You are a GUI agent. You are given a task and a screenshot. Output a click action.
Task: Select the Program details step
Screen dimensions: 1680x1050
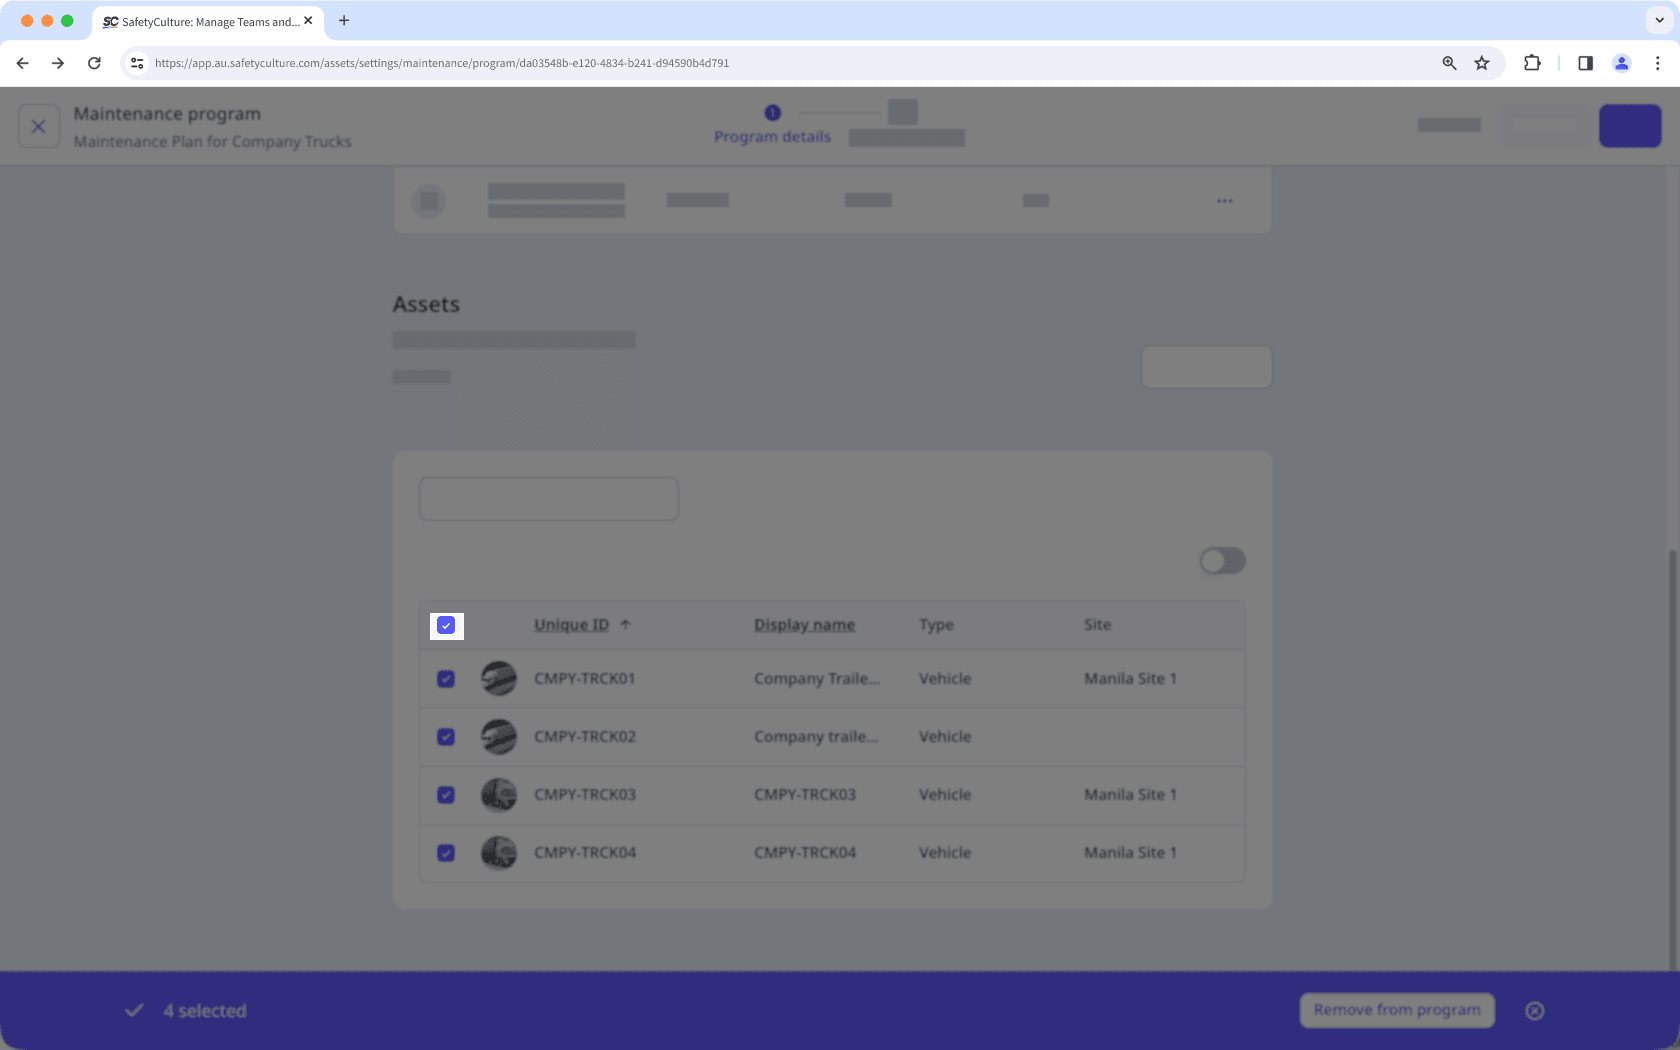click(772, 124)
